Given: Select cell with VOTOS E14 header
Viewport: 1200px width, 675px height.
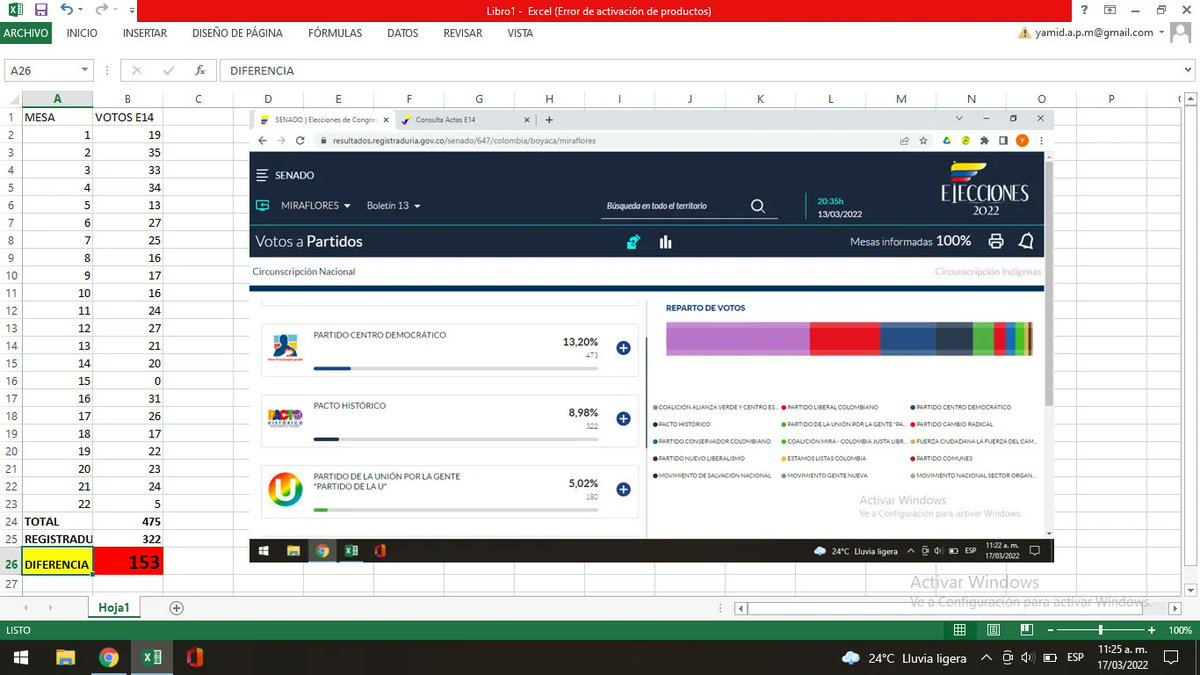Looking at the screenshot, I should pyautogui.click(x=128, y=117).
